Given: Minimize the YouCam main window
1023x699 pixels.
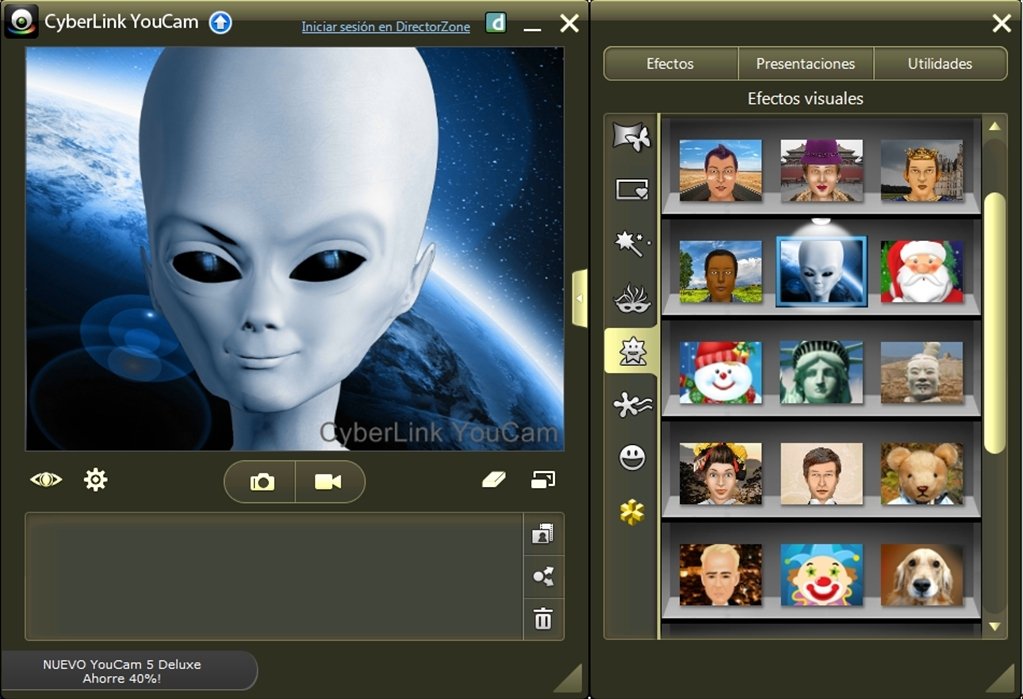Looking at the screenshot, I should tap(532, 29).
